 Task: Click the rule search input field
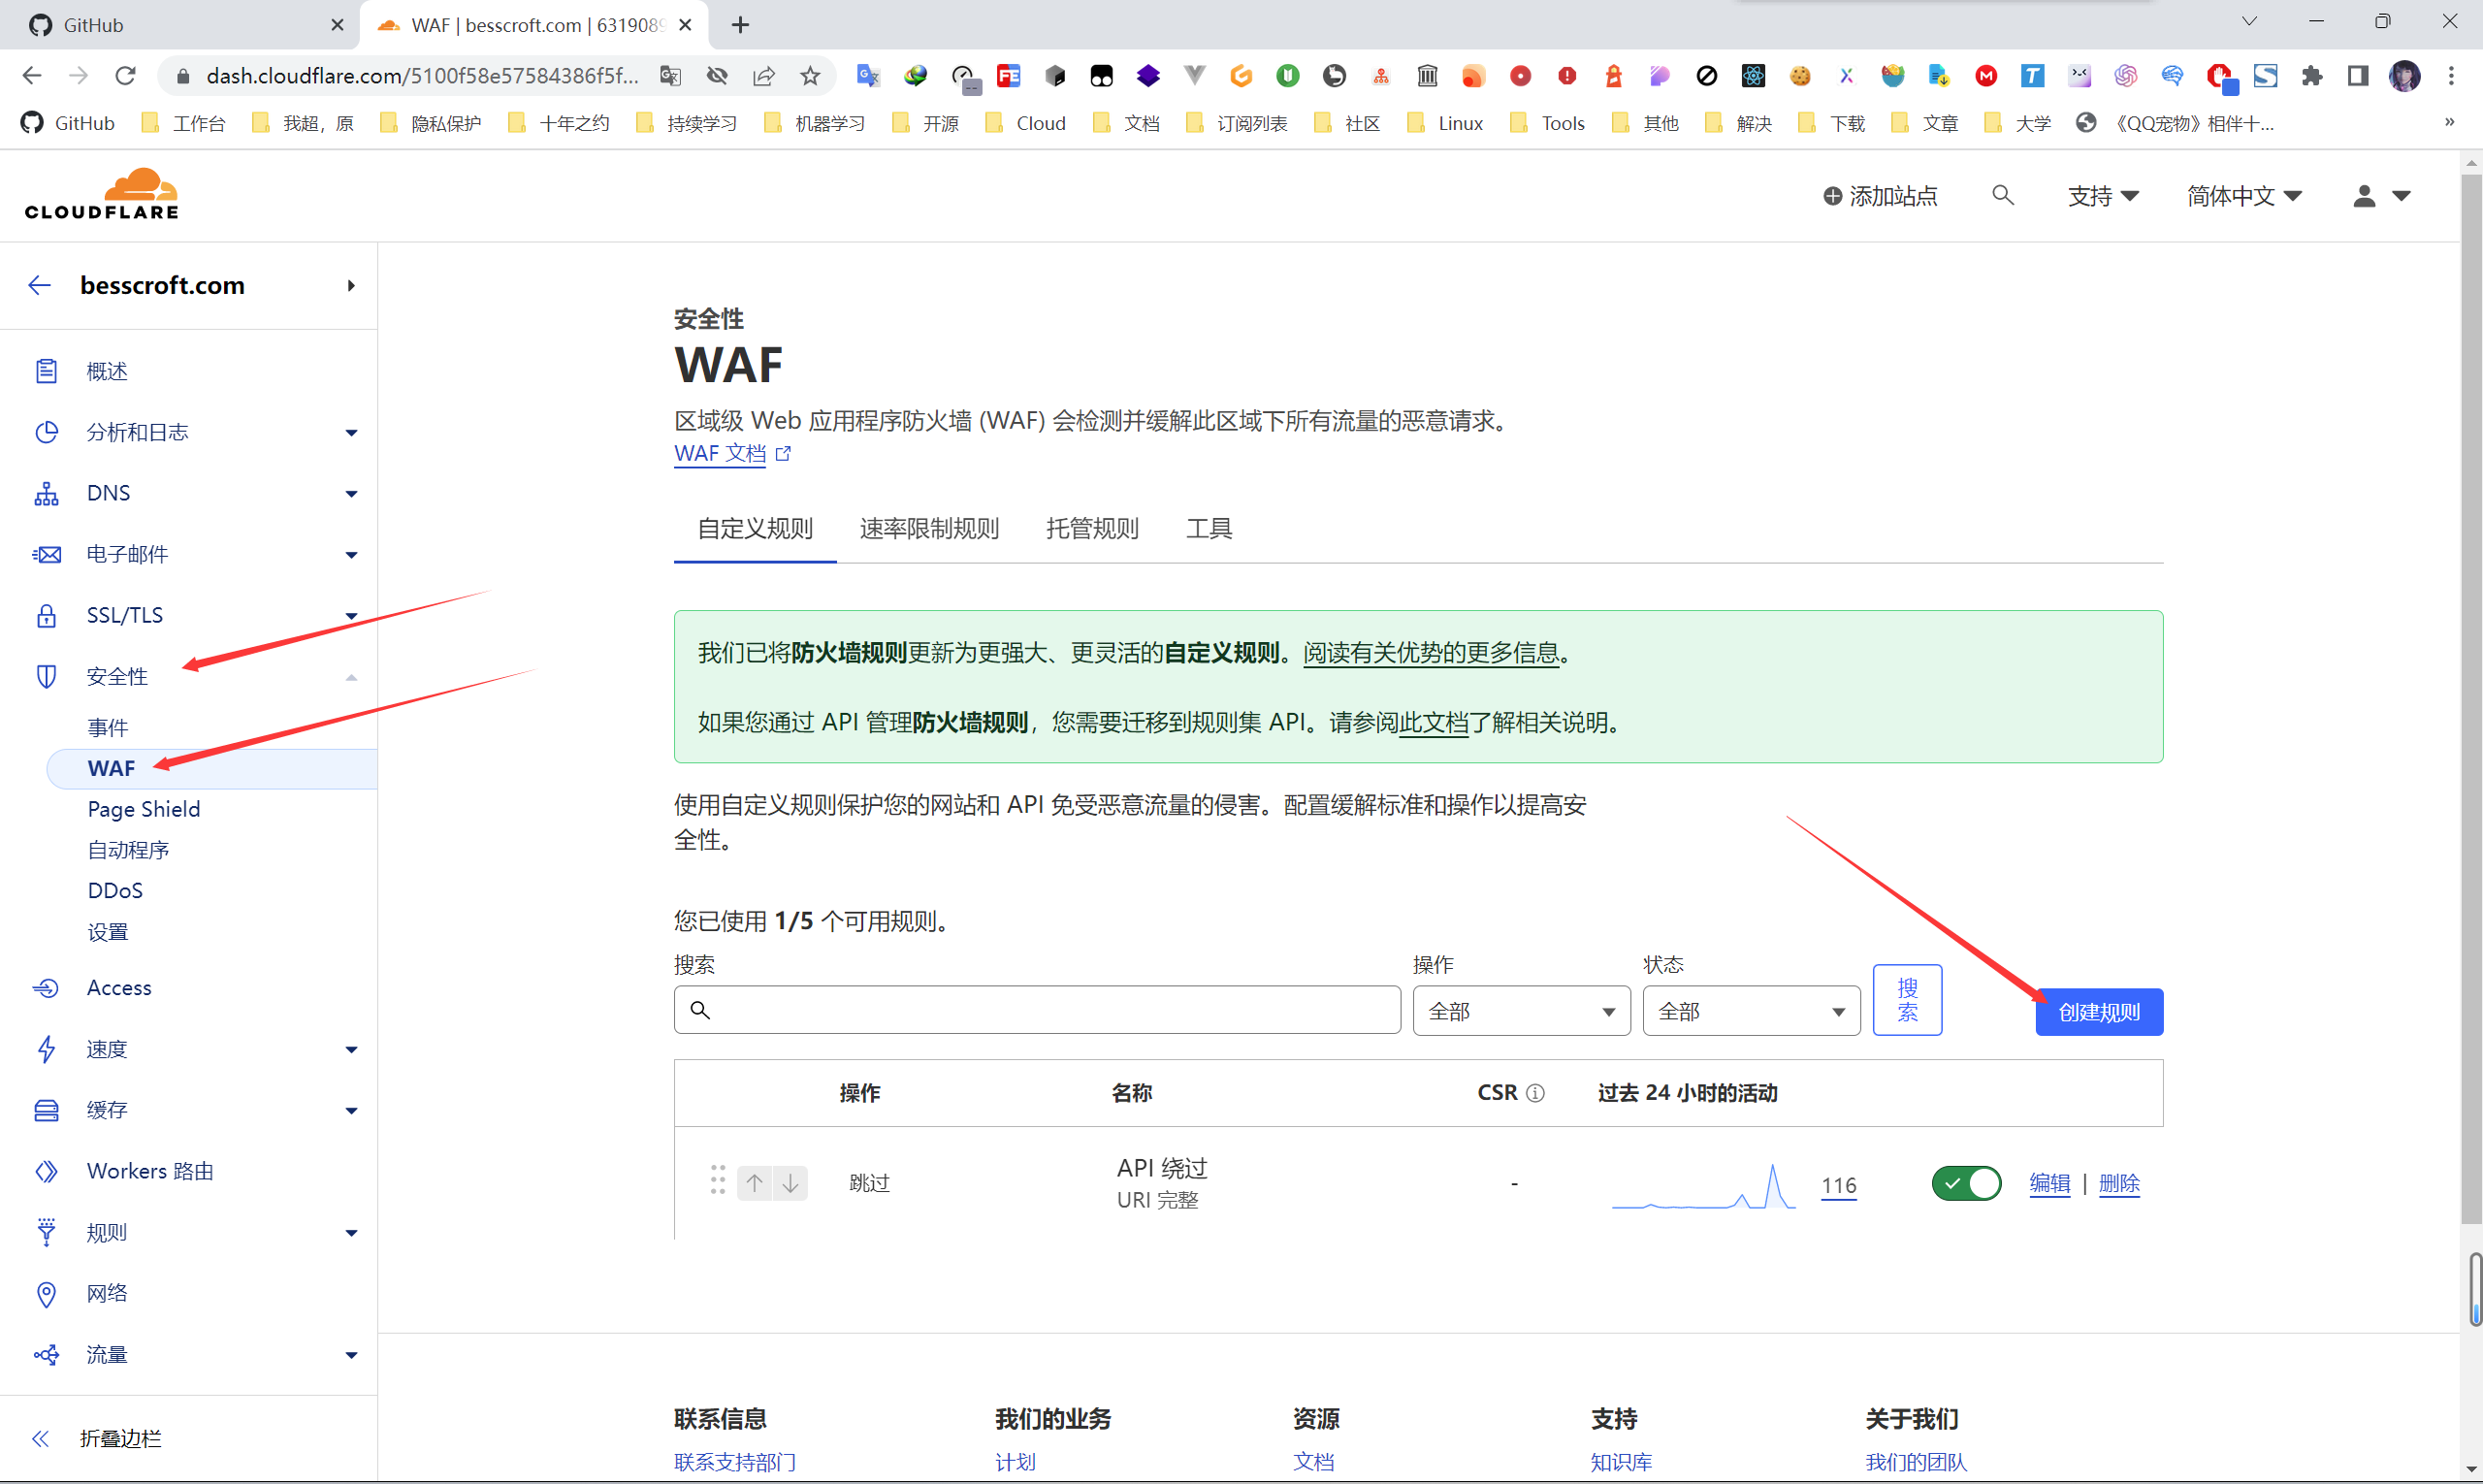(x=1037, y=1010)
